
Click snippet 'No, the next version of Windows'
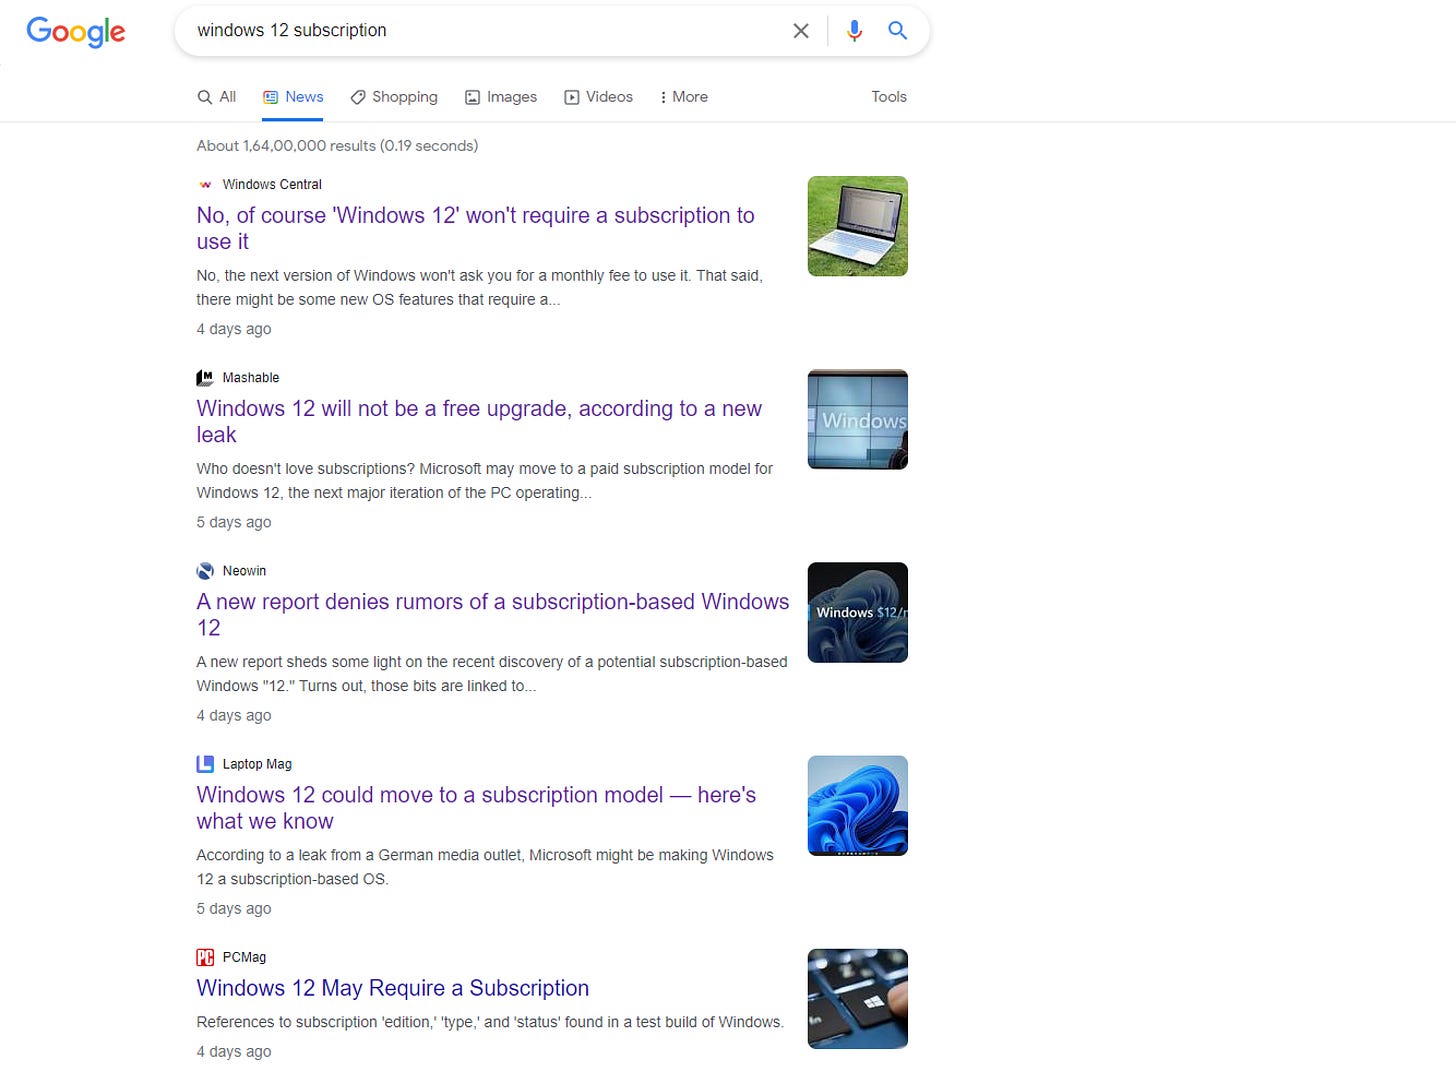[480, 288]
